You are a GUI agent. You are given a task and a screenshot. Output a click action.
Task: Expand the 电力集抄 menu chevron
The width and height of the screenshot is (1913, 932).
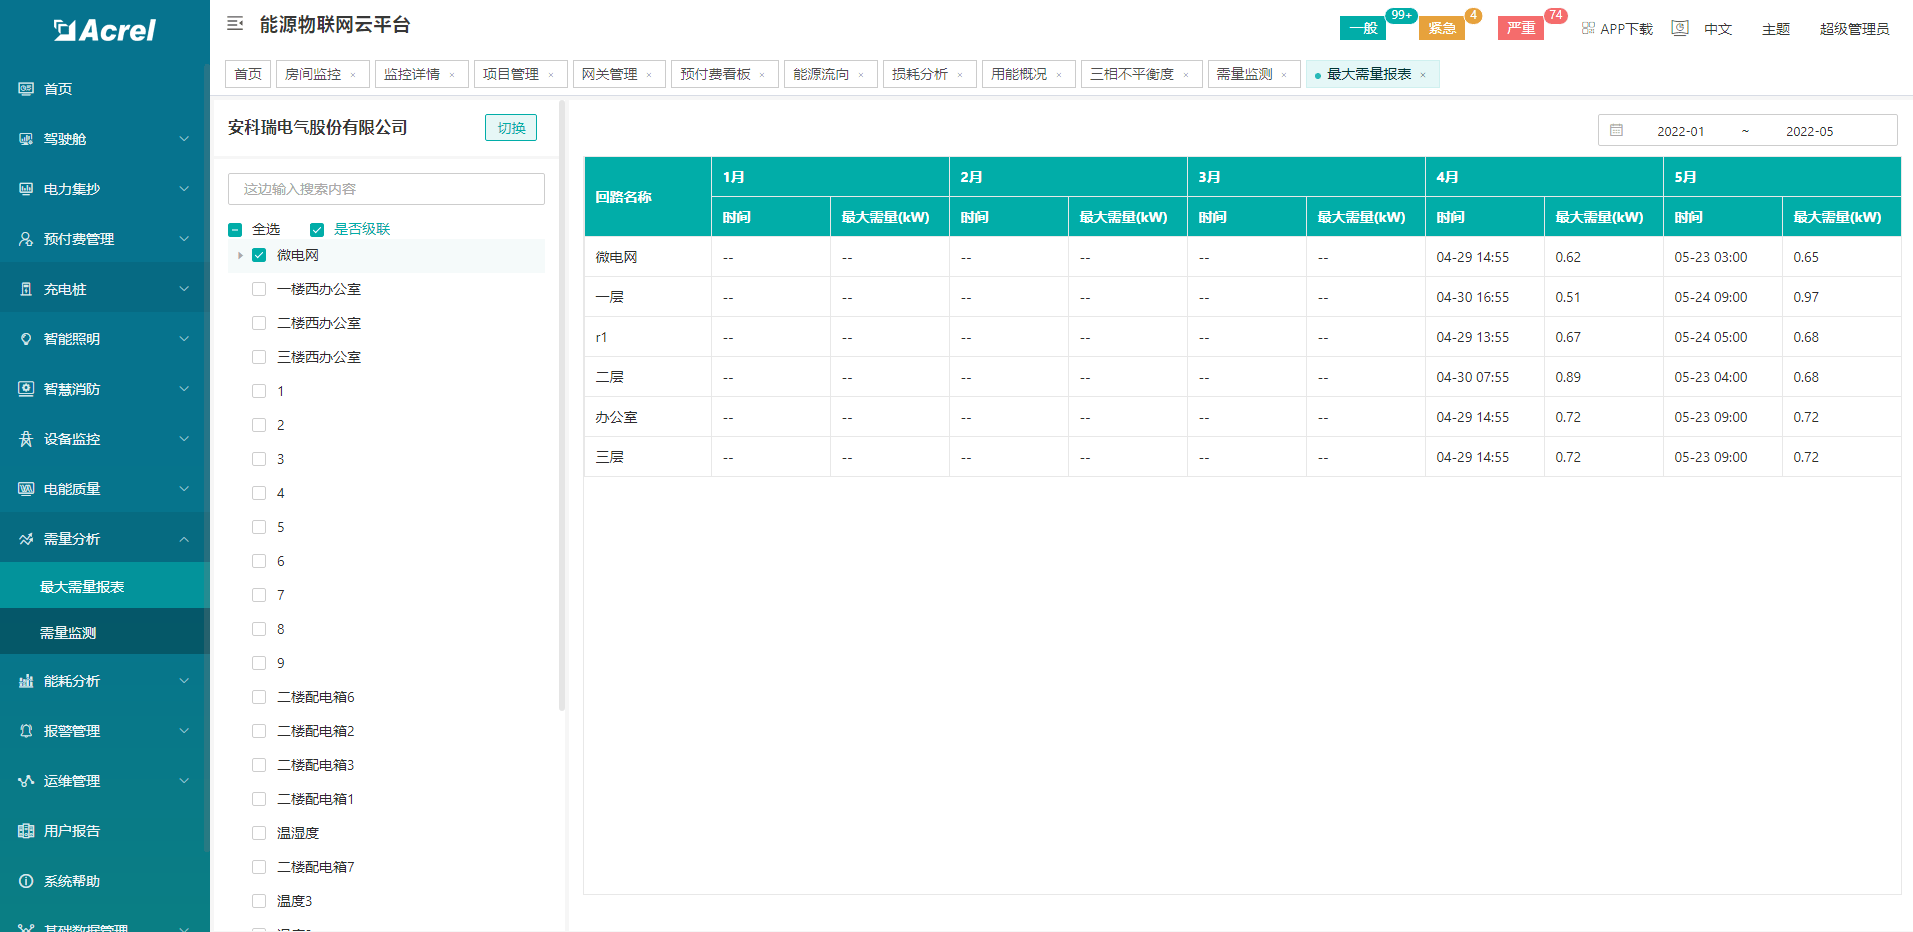184,189
